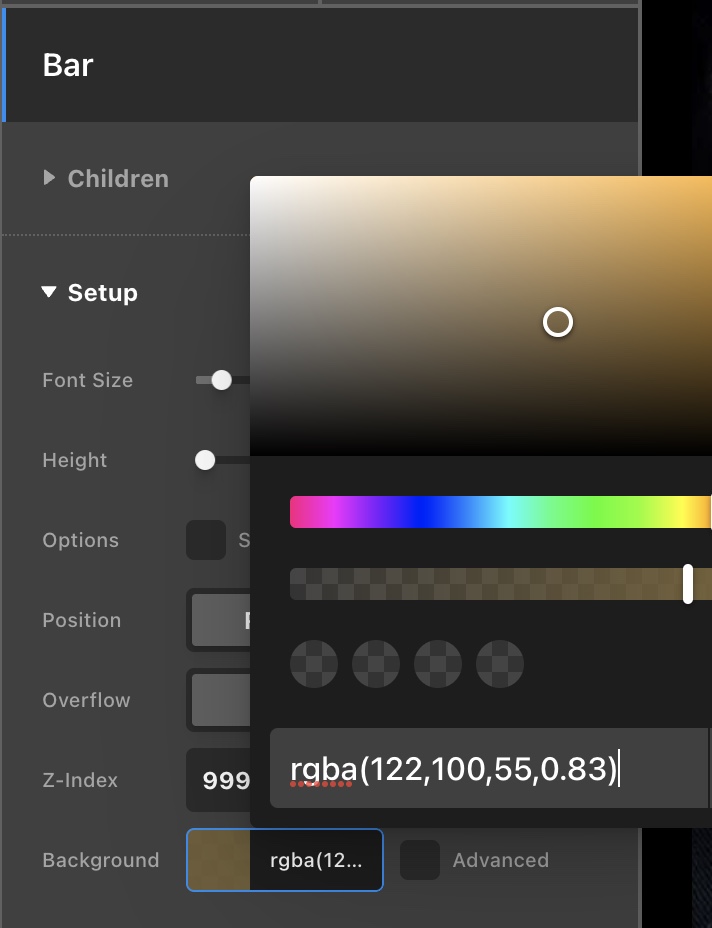Pick blue on the hue rainbow bar
Viewport: 712px width, 928px height.
coord(430,512)
